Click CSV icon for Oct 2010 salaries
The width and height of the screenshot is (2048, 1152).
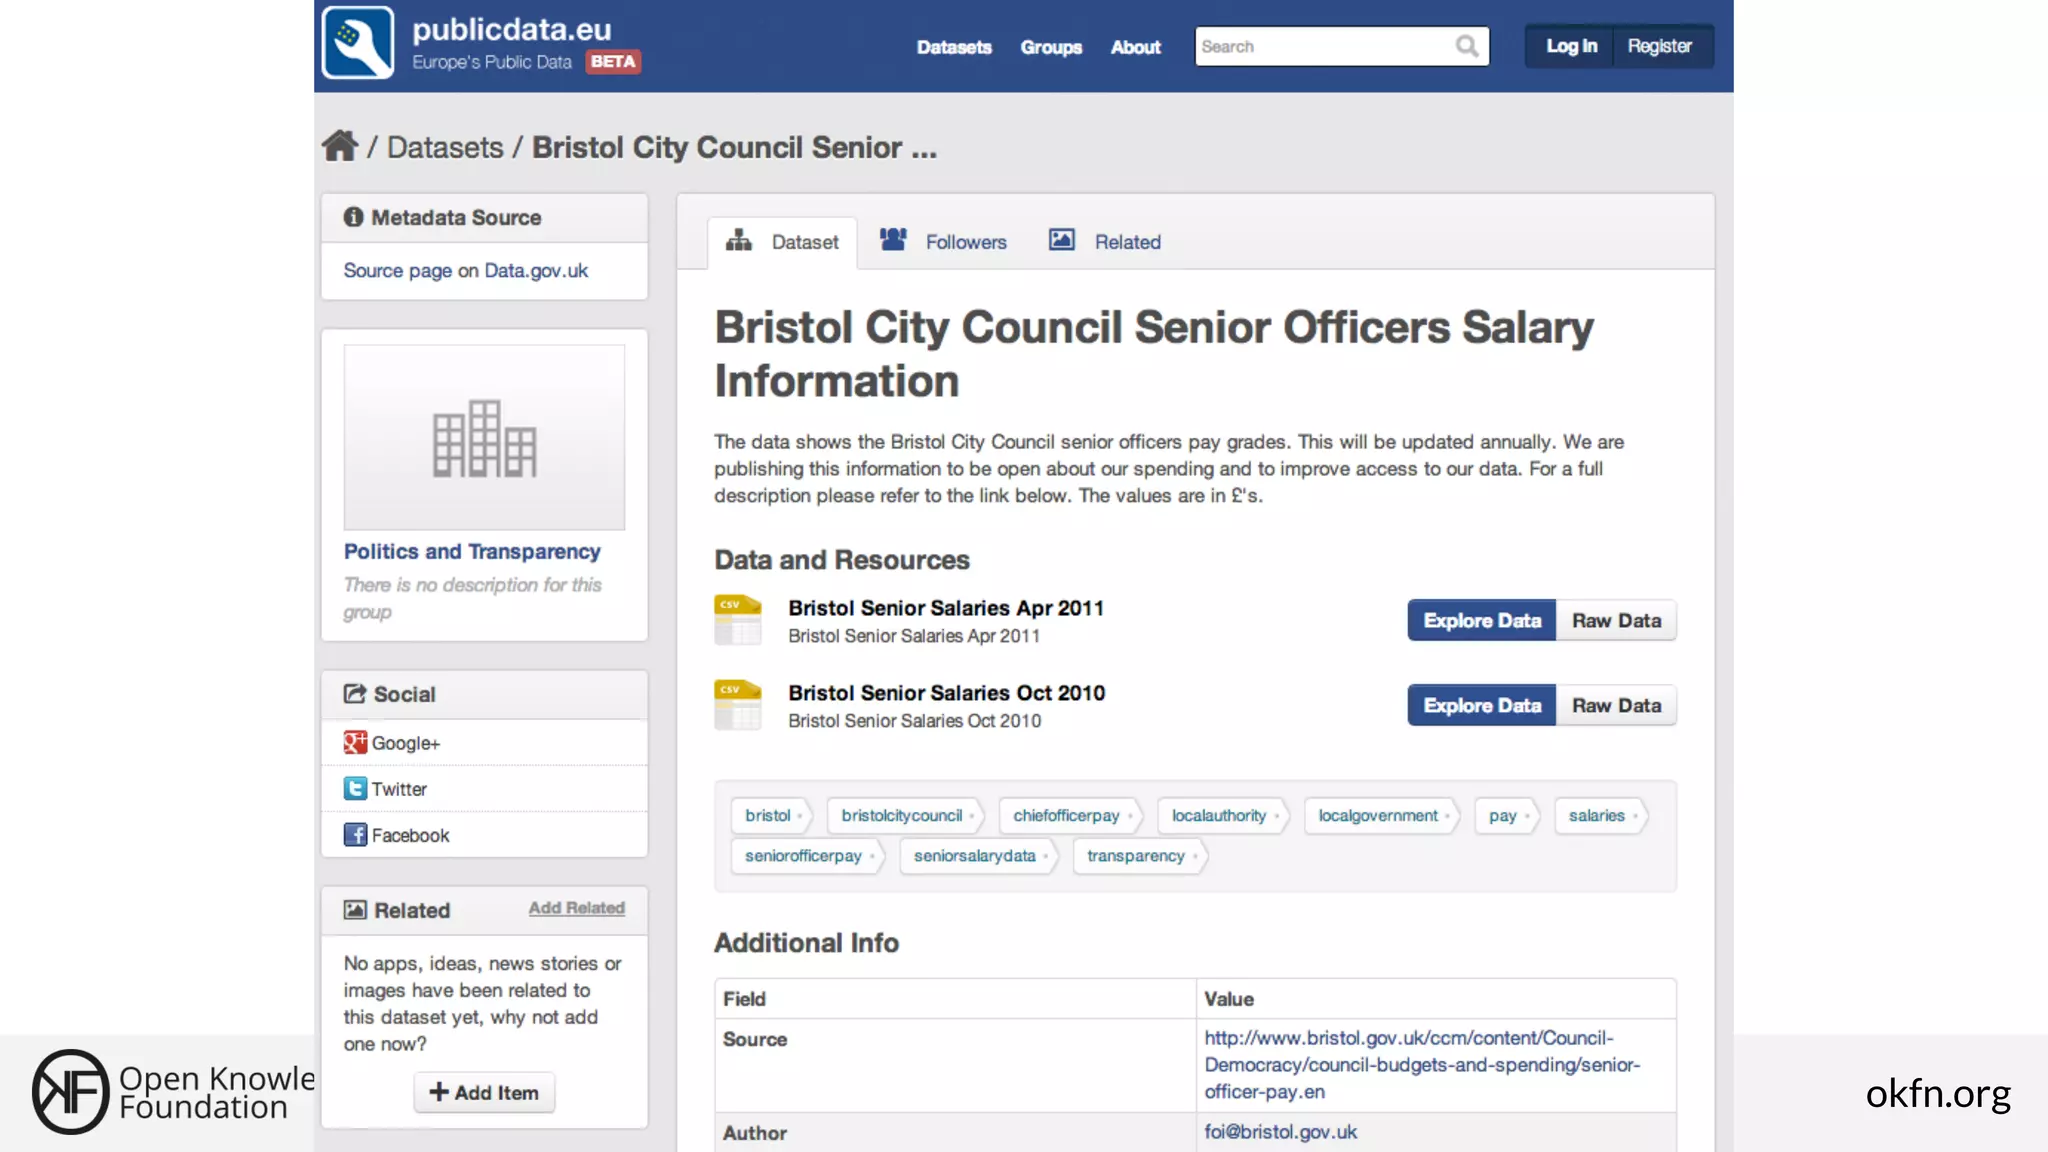click(738, 705)
